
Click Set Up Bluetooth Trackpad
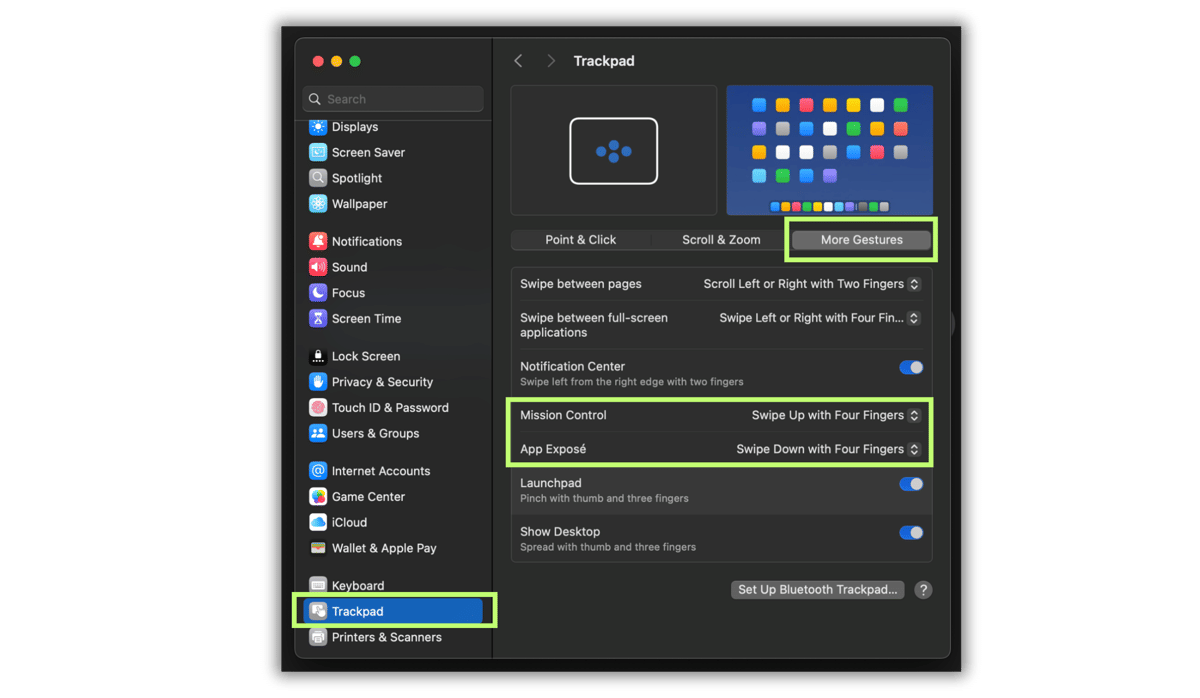point(817,589)
